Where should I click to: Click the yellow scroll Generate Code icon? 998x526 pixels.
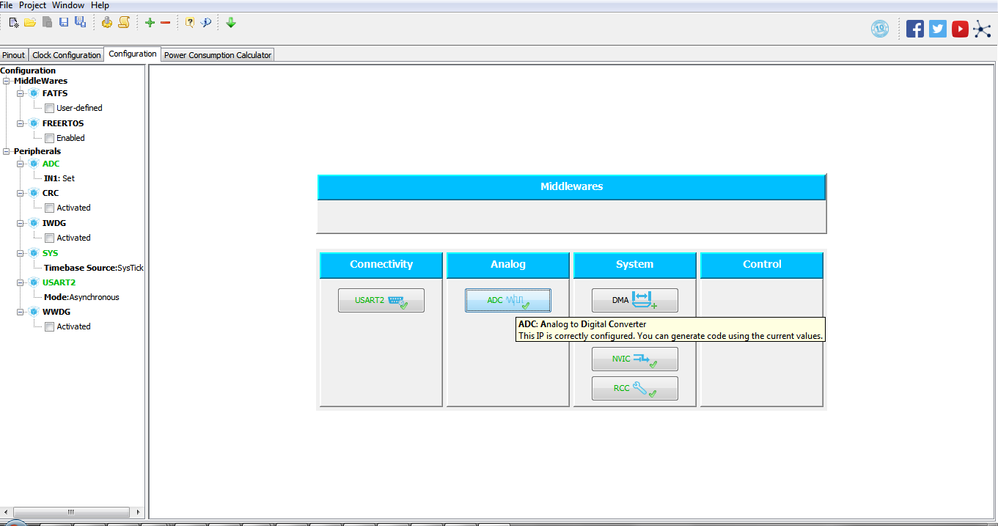point(123,22)
